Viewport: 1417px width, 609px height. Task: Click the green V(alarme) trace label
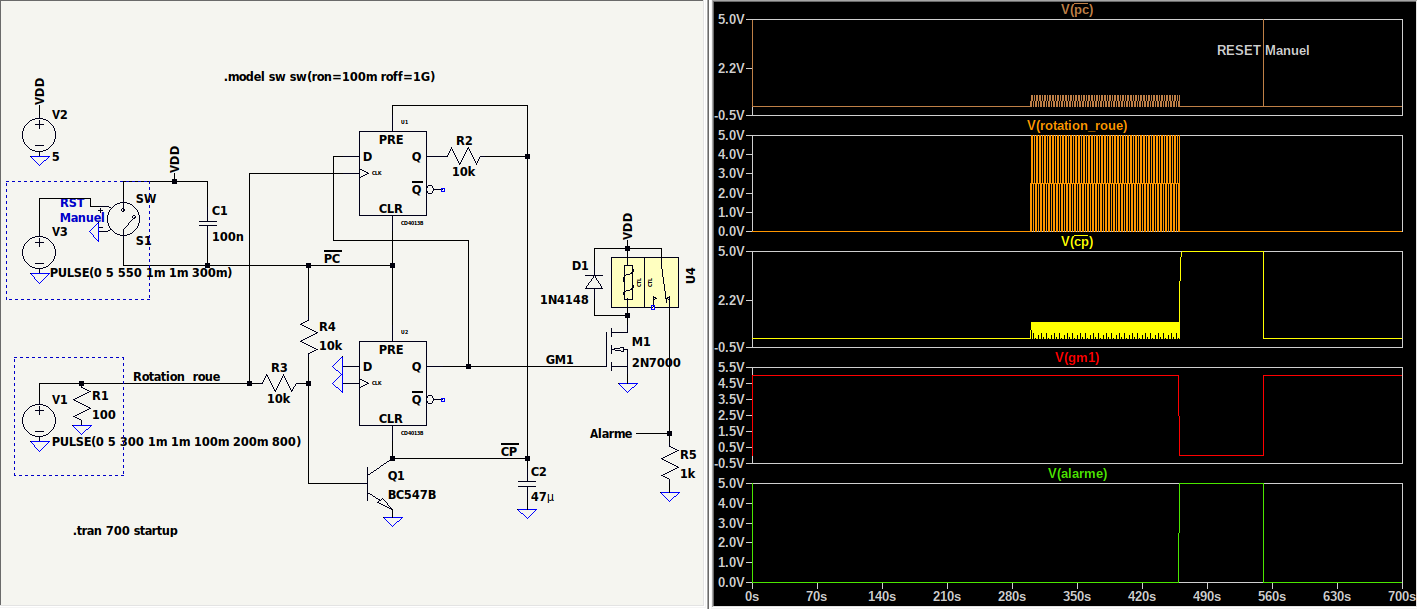point(1077,473)
